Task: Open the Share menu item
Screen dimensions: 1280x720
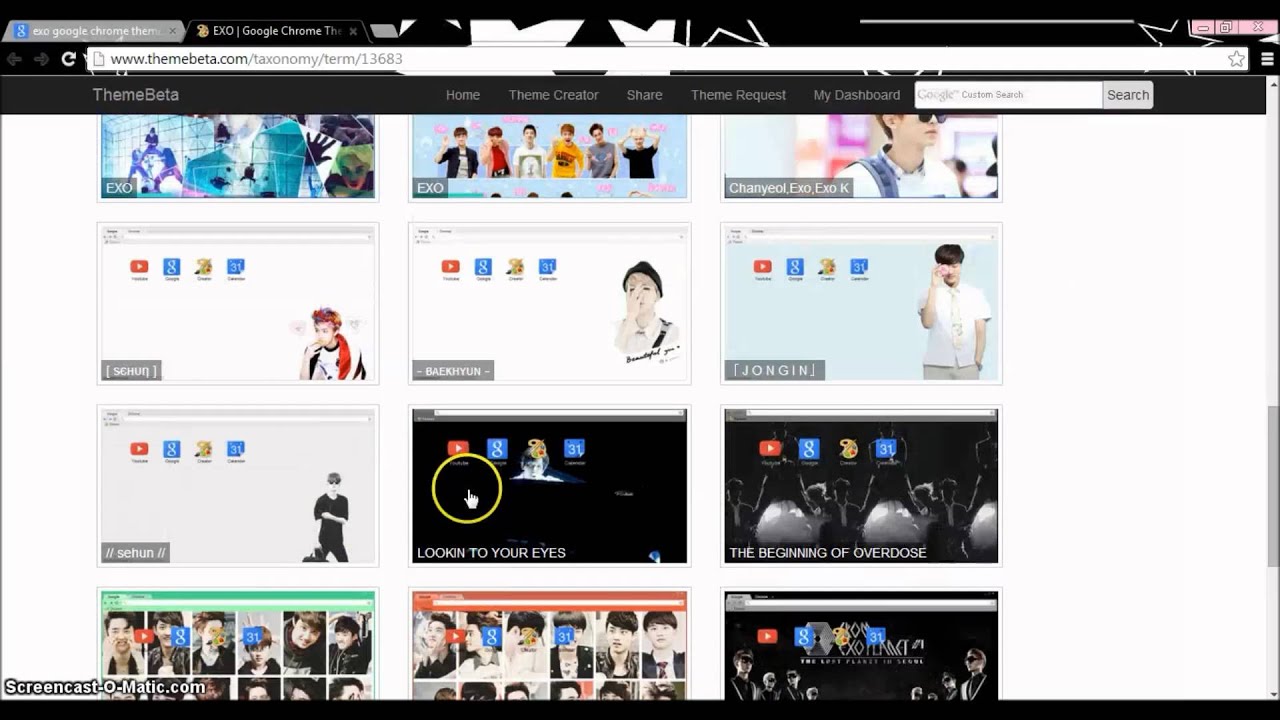Action: pos(644,95)
